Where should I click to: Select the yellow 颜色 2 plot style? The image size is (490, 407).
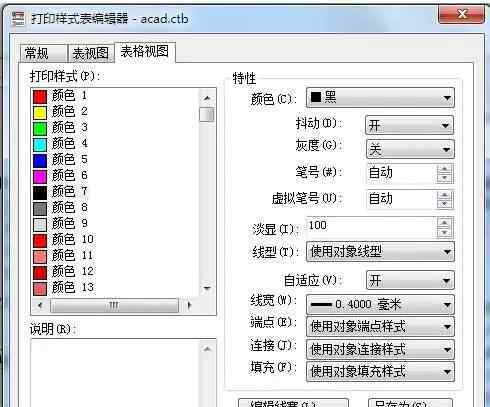coord(61,112)
